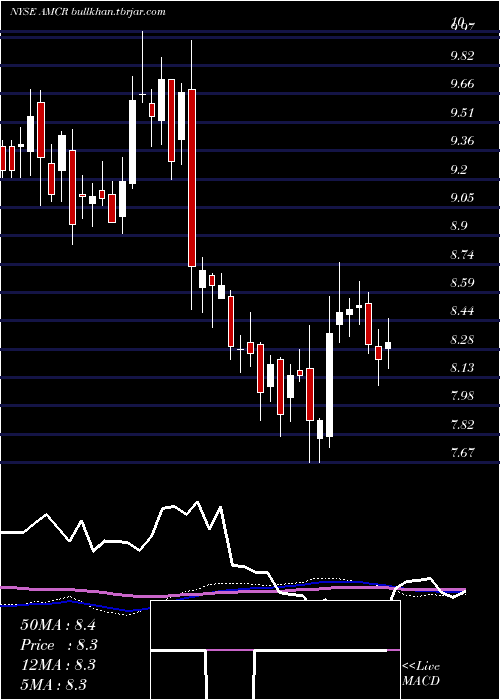Image resolution: width=500 pixels, height=700 pixels.
Task: Select the 8.28 price axis label
Action: tap(463, 340)
